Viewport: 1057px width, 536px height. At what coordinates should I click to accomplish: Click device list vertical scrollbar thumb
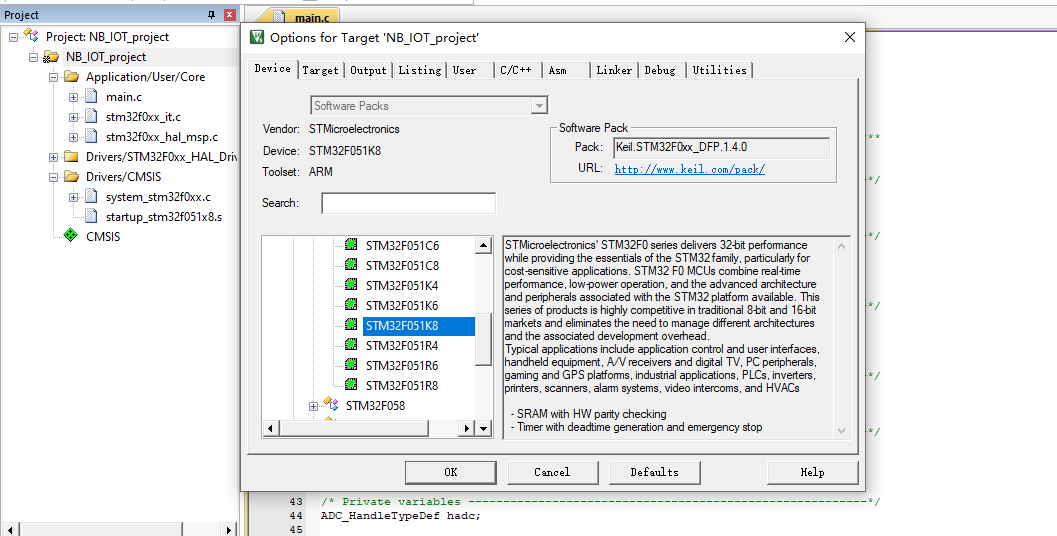[x=483, y=340]
